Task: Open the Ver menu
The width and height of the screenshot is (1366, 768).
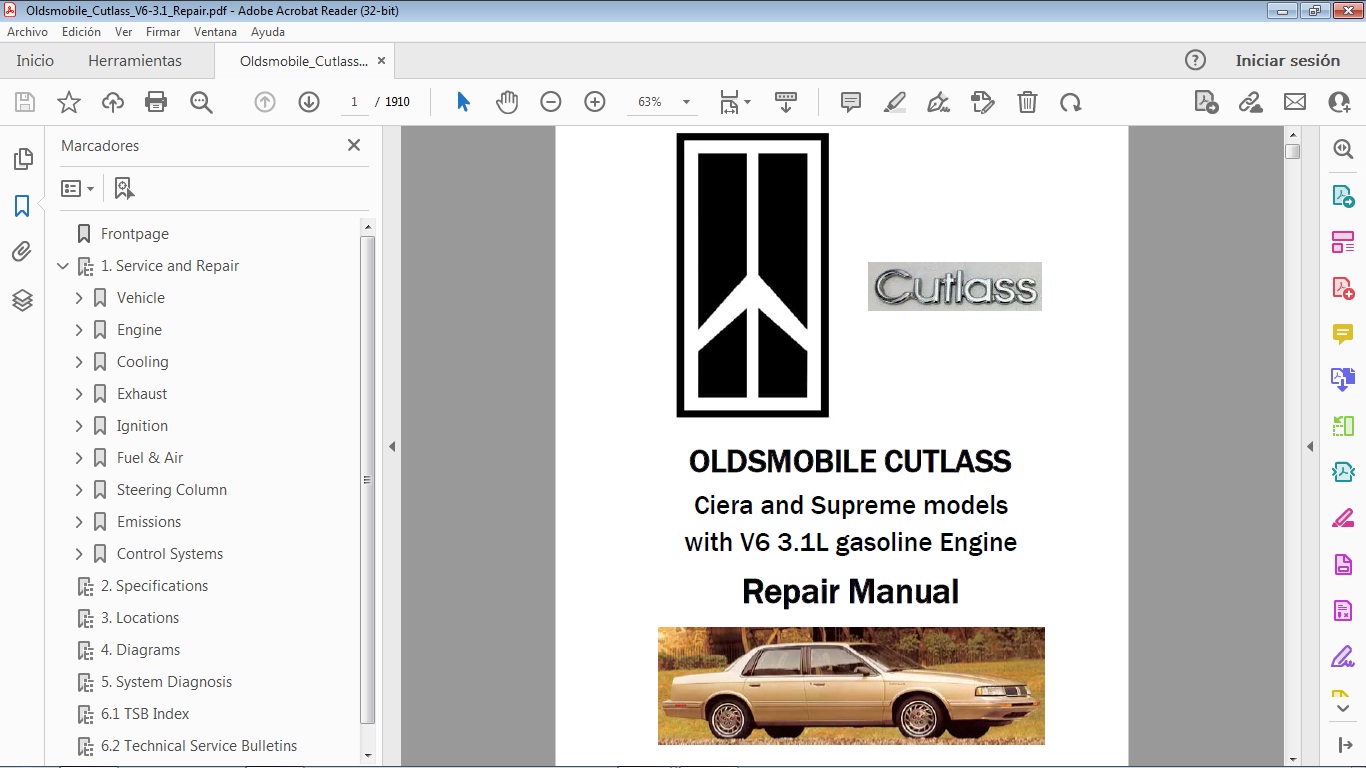Action: pos(124,32)
